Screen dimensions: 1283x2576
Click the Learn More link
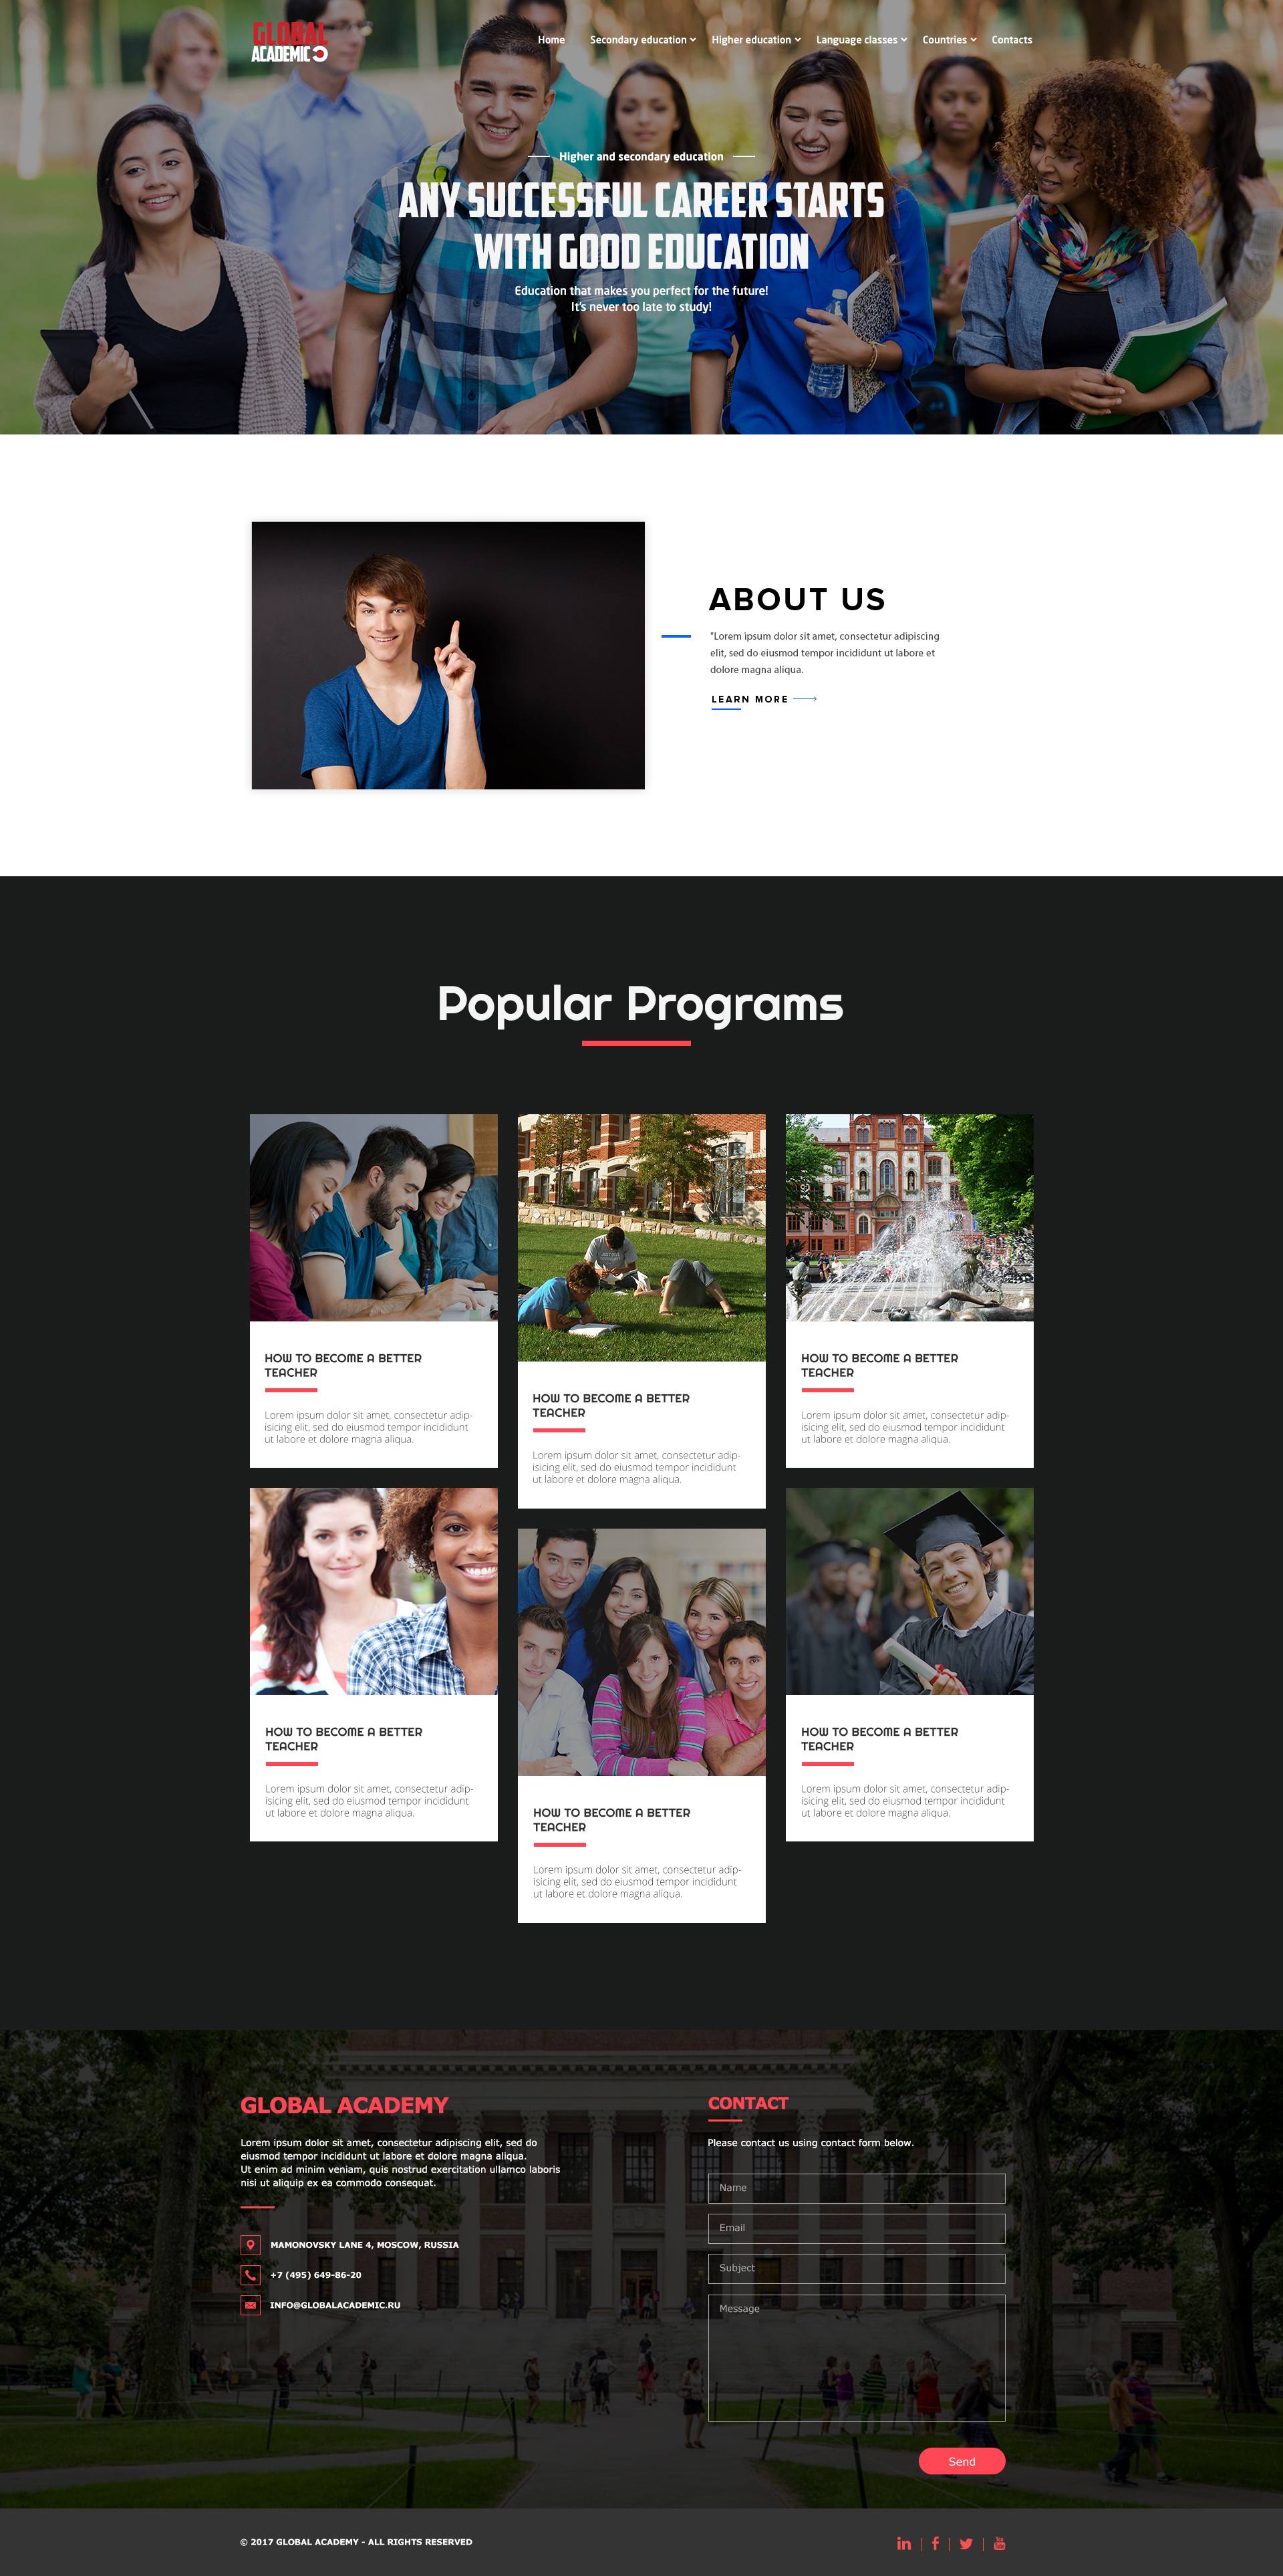(749, 699)
